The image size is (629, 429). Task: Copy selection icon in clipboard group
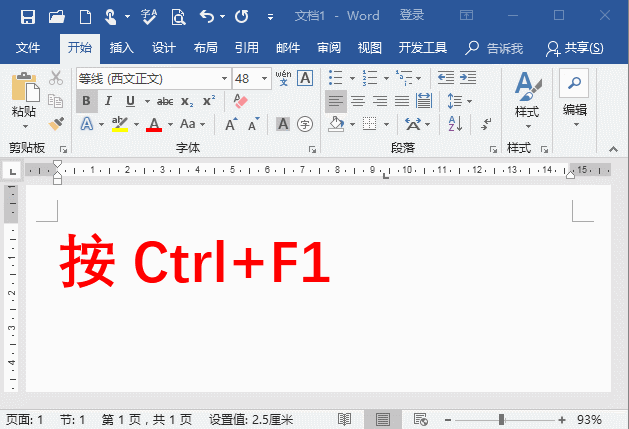coord(55,101)
